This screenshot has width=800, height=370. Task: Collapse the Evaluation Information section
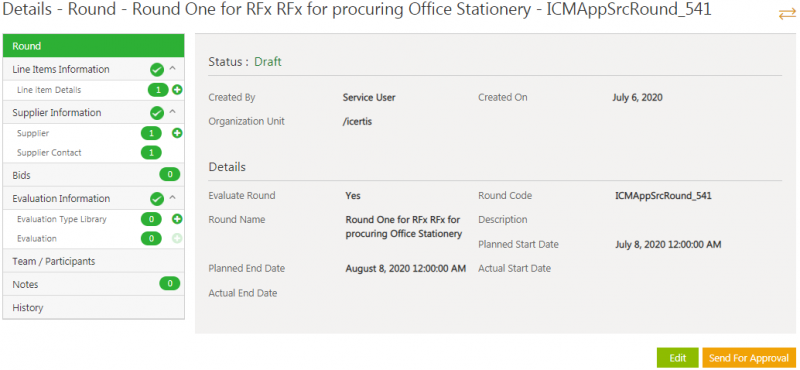tap(172, 198)
